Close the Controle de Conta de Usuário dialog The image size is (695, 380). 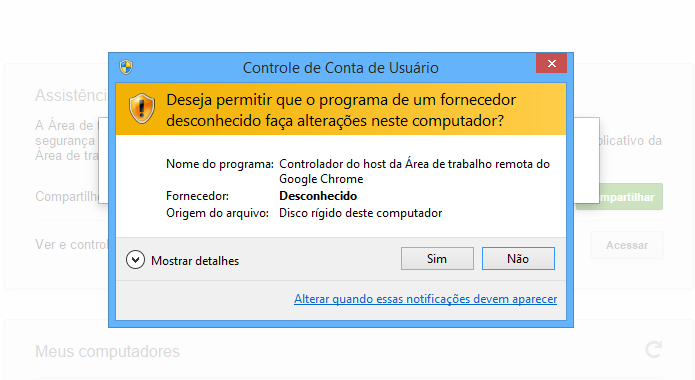click(551, 63)
